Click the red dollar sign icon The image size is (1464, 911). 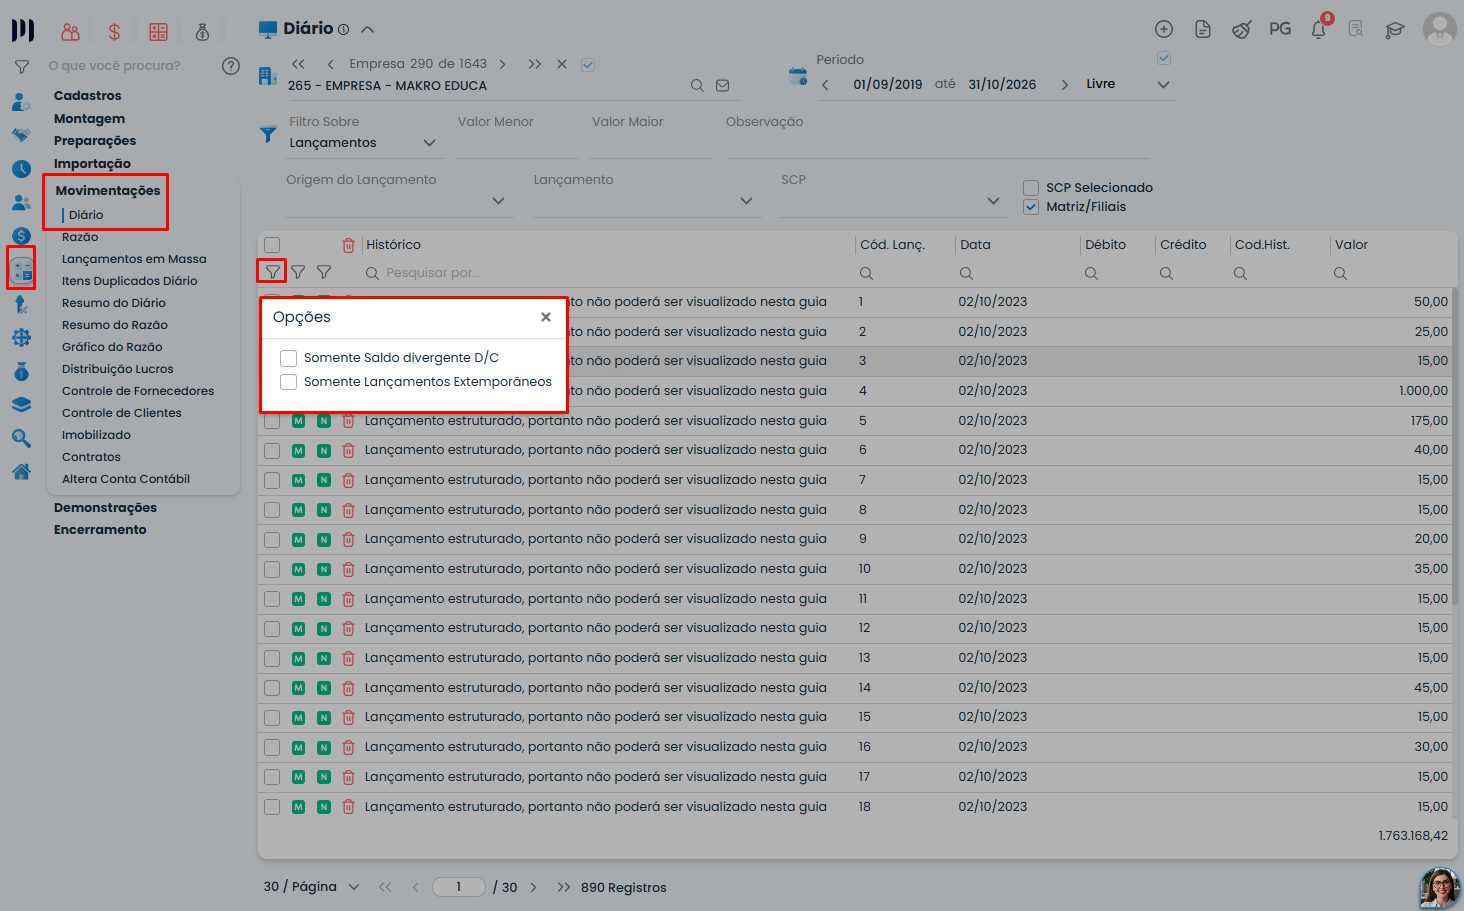[x=114, y=32]
